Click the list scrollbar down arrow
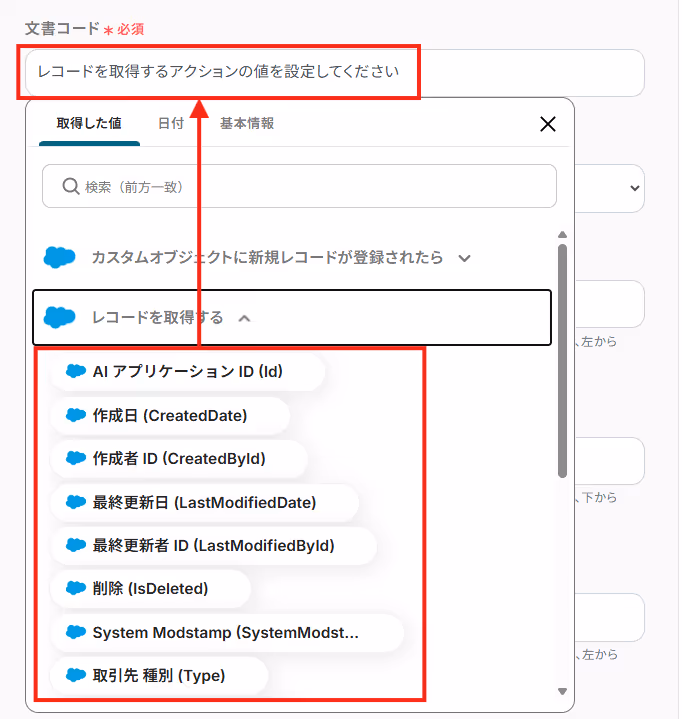 point(562,691)
